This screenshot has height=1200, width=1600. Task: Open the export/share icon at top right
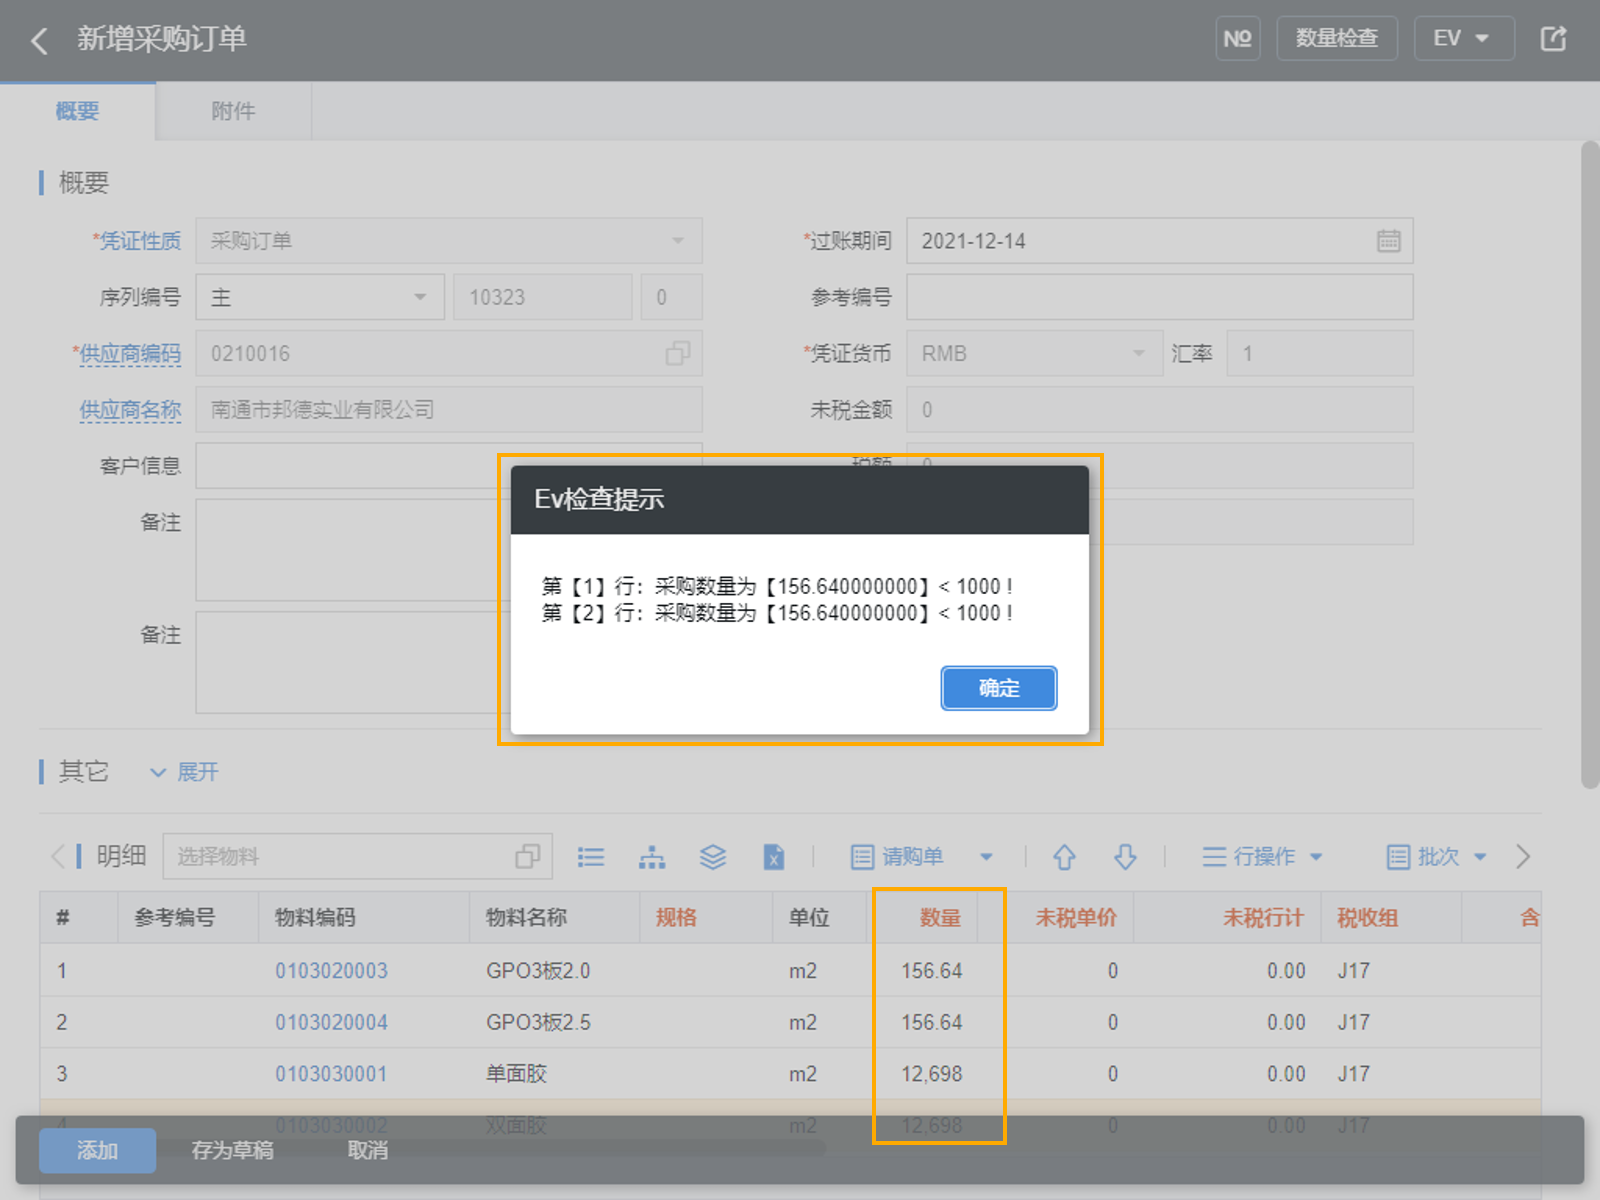(1553, 39)
